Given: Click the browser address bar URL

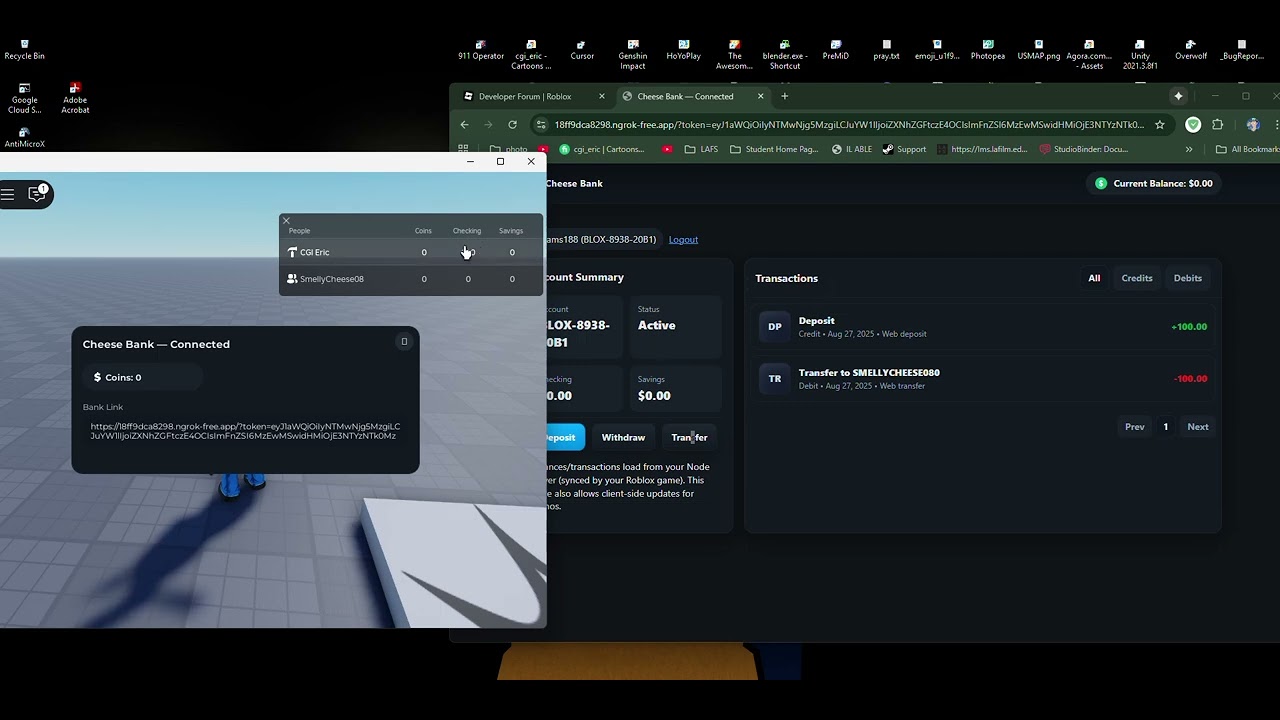Looking at the screenshot, I should pos(848,125).
